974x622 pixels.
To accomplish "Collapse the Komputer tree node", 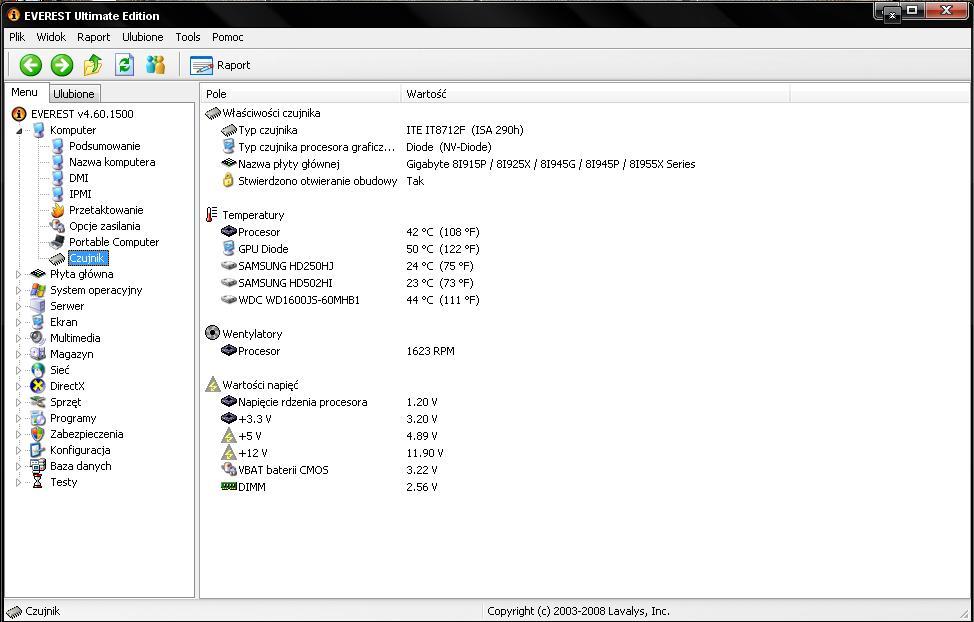I will coord(19,130).
